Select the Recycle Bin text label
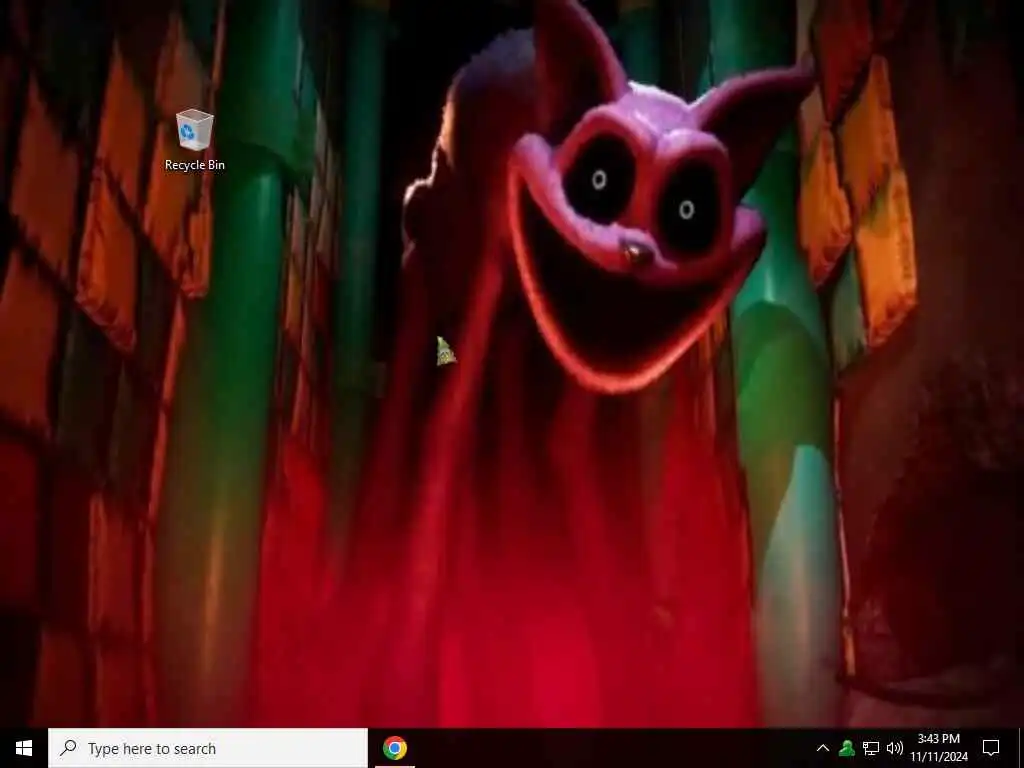 (x=195, y=165)
